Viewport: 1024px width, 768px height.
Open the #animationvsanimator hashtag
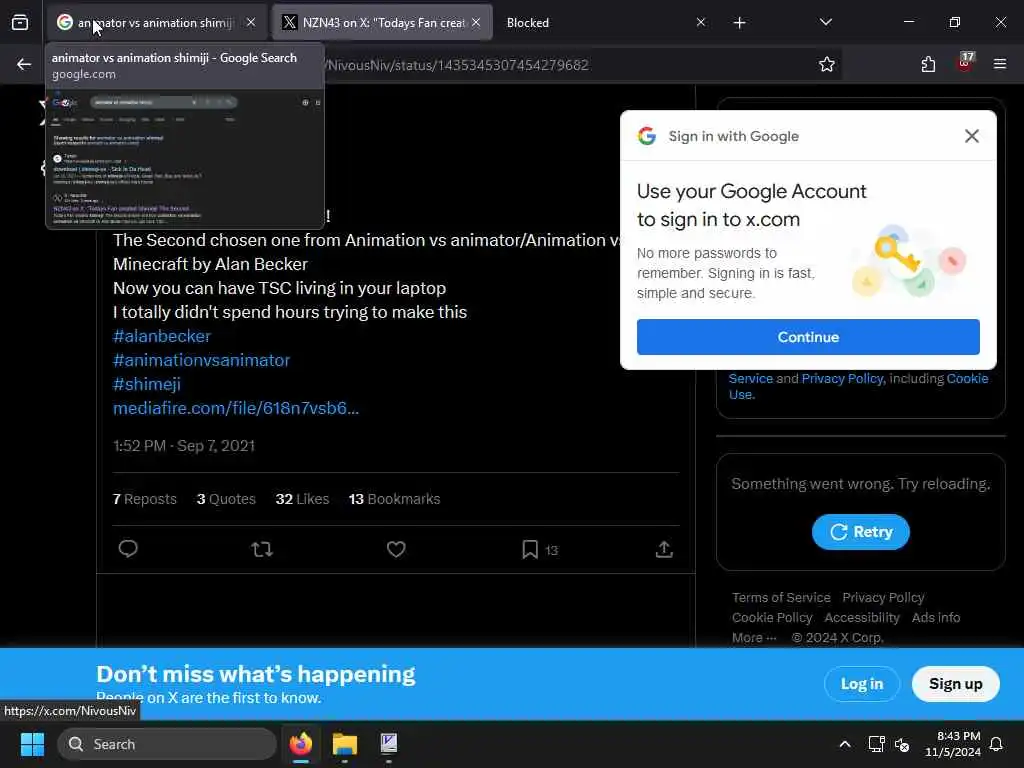click(201, 360)
